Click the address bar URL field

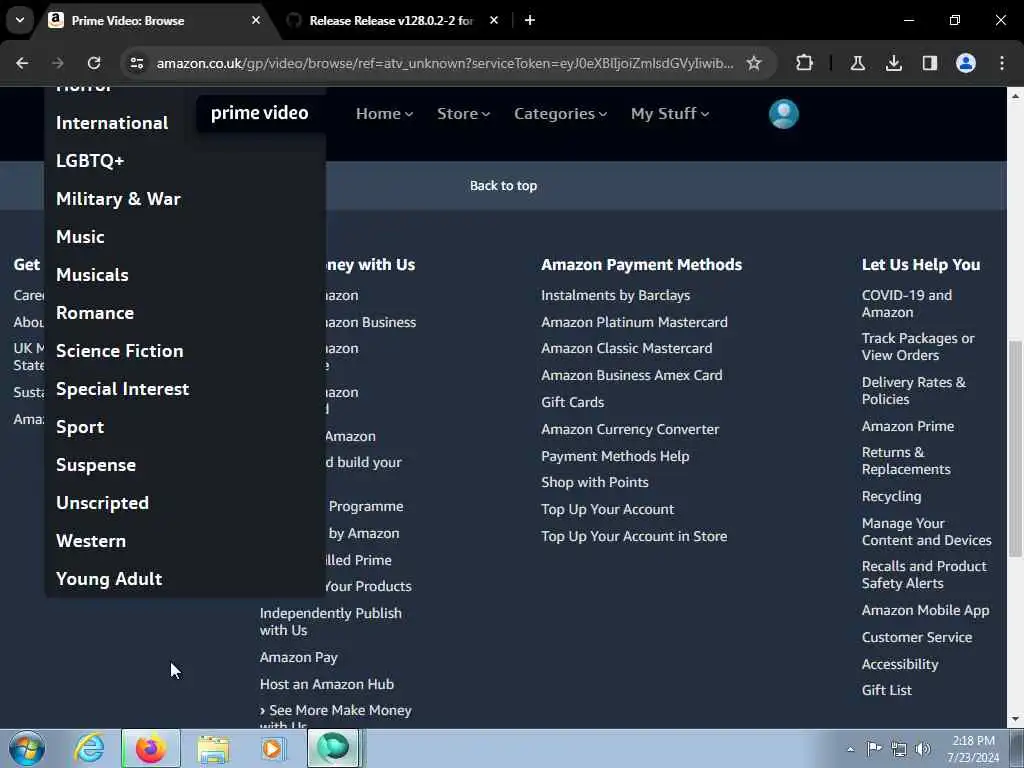point(444,63)
